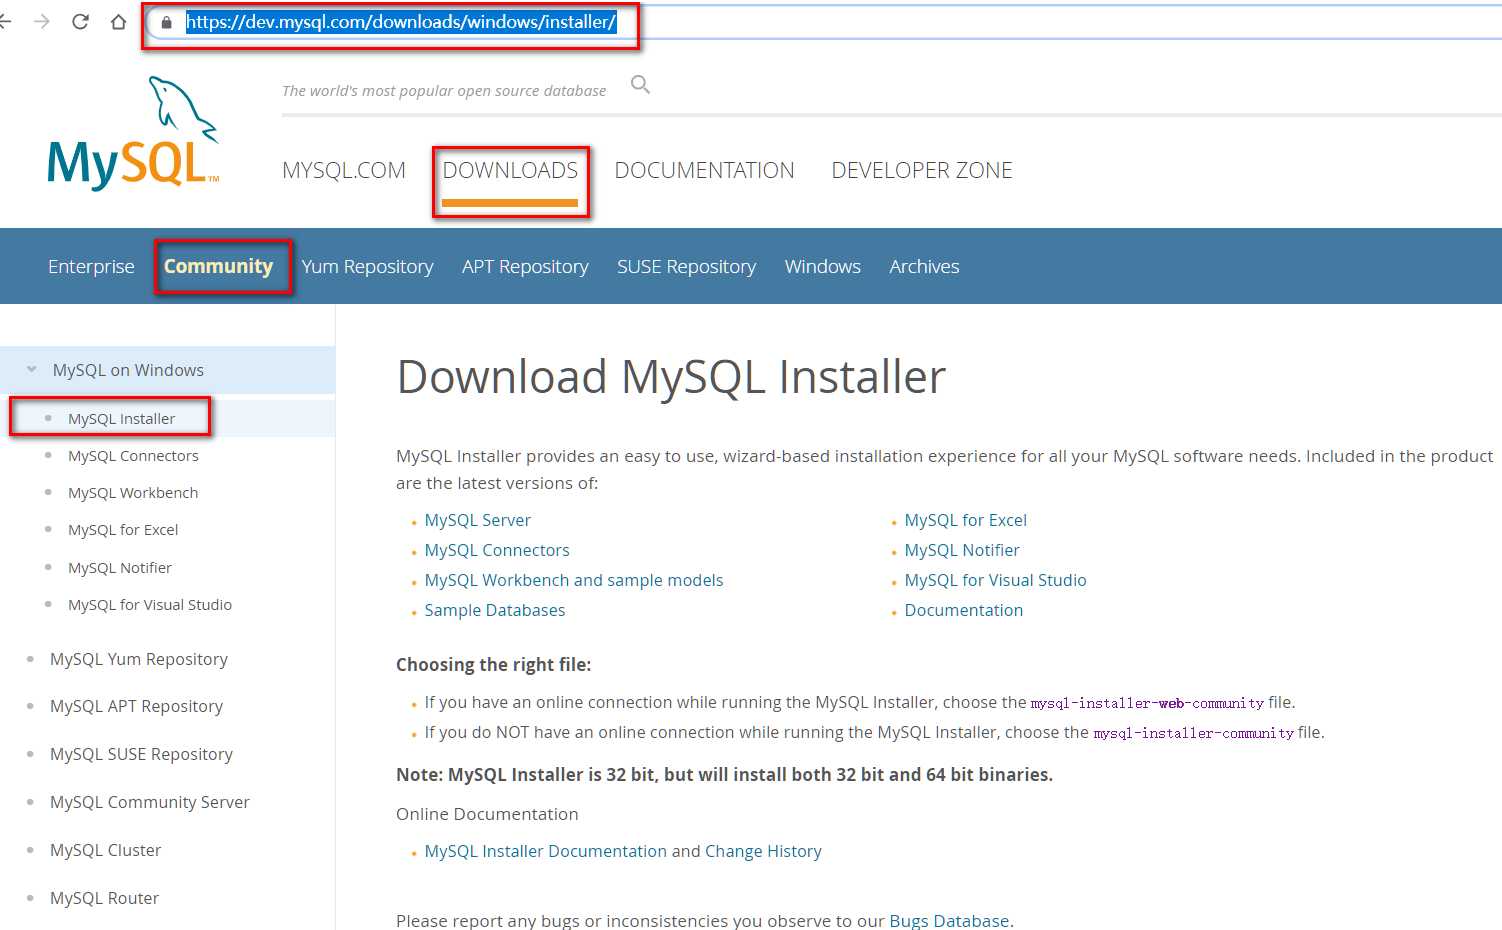The width and height of the screenshot is (1502, 930).
Task: Follow MySQL for Excel content link
Action: click(x=966, y=520)
